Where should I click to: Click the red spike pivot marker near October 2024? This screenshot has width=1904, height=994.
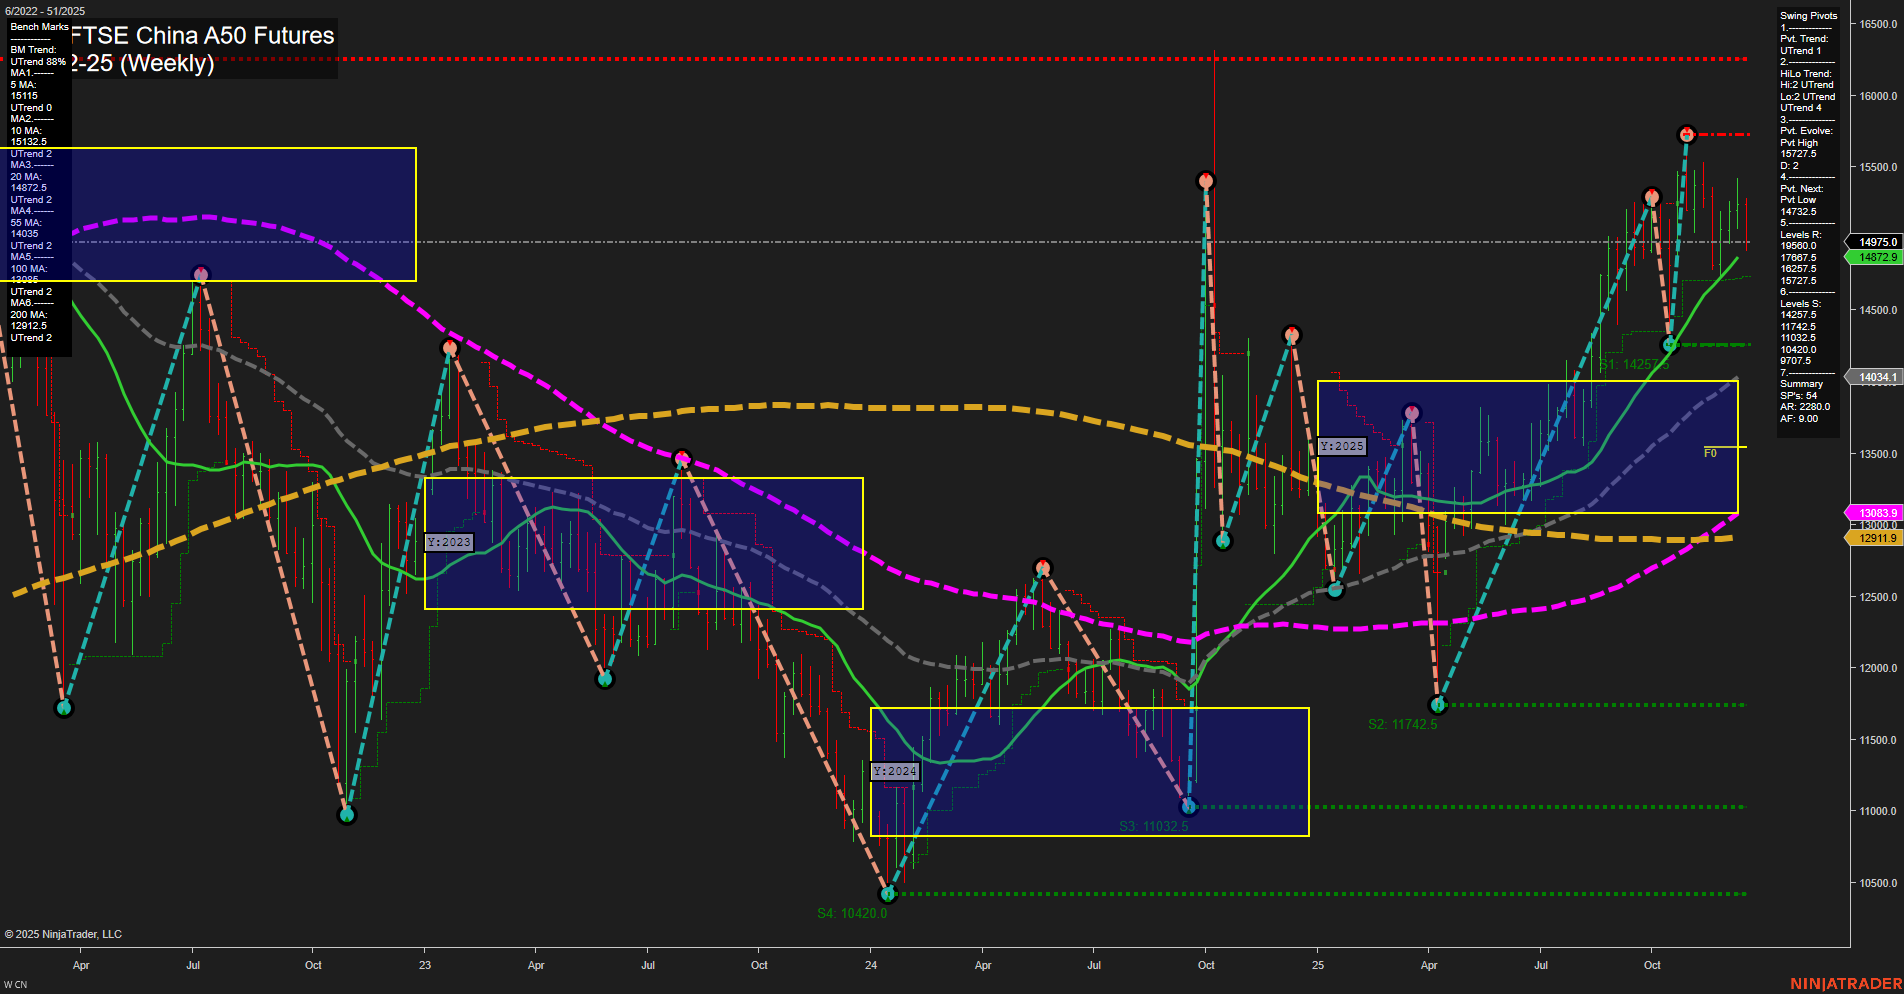1205,180
